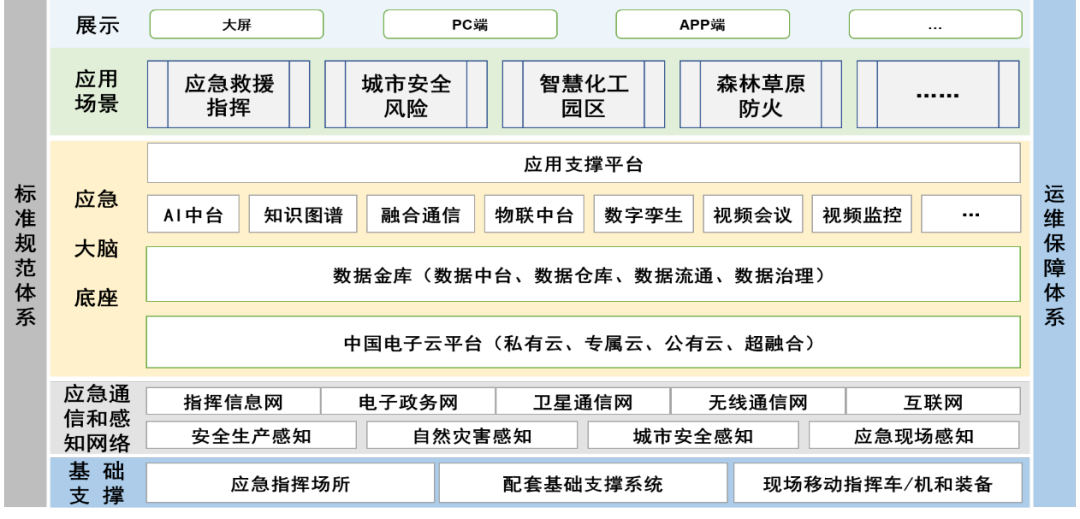Open the 应急救援指挥 scenario block
1080x519 pixels.
click(x=229, y=95)
